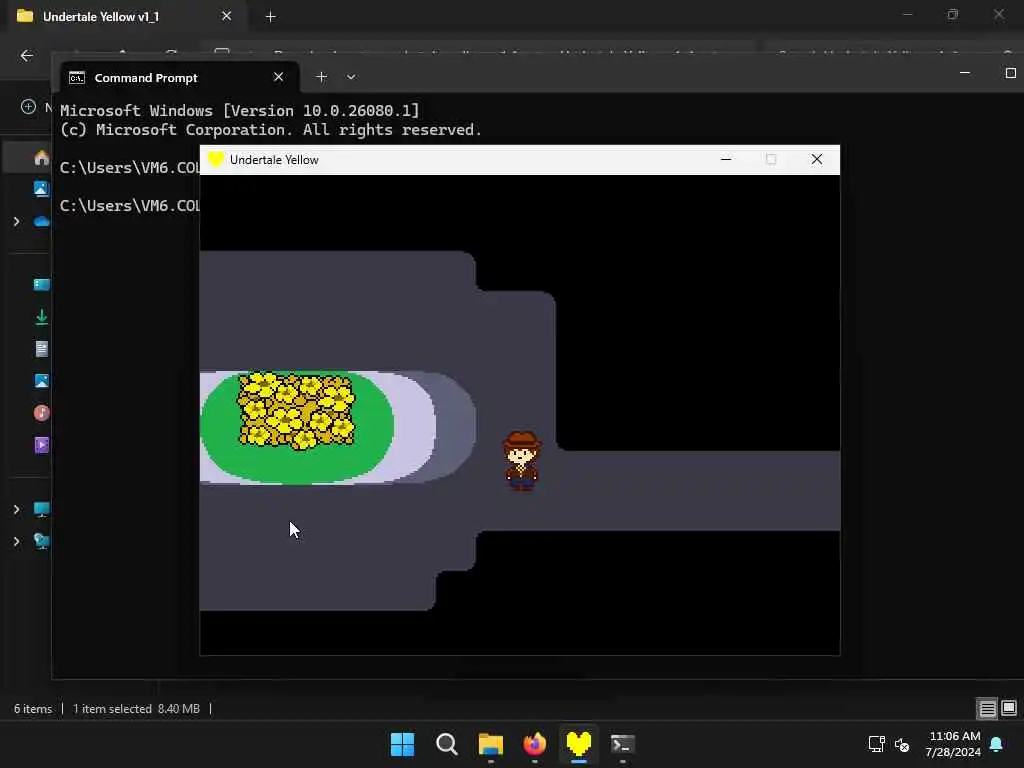This screenshot has height=768, width=1024.
Task: Open Start menu from taskbar
Action: click(402, 744)
